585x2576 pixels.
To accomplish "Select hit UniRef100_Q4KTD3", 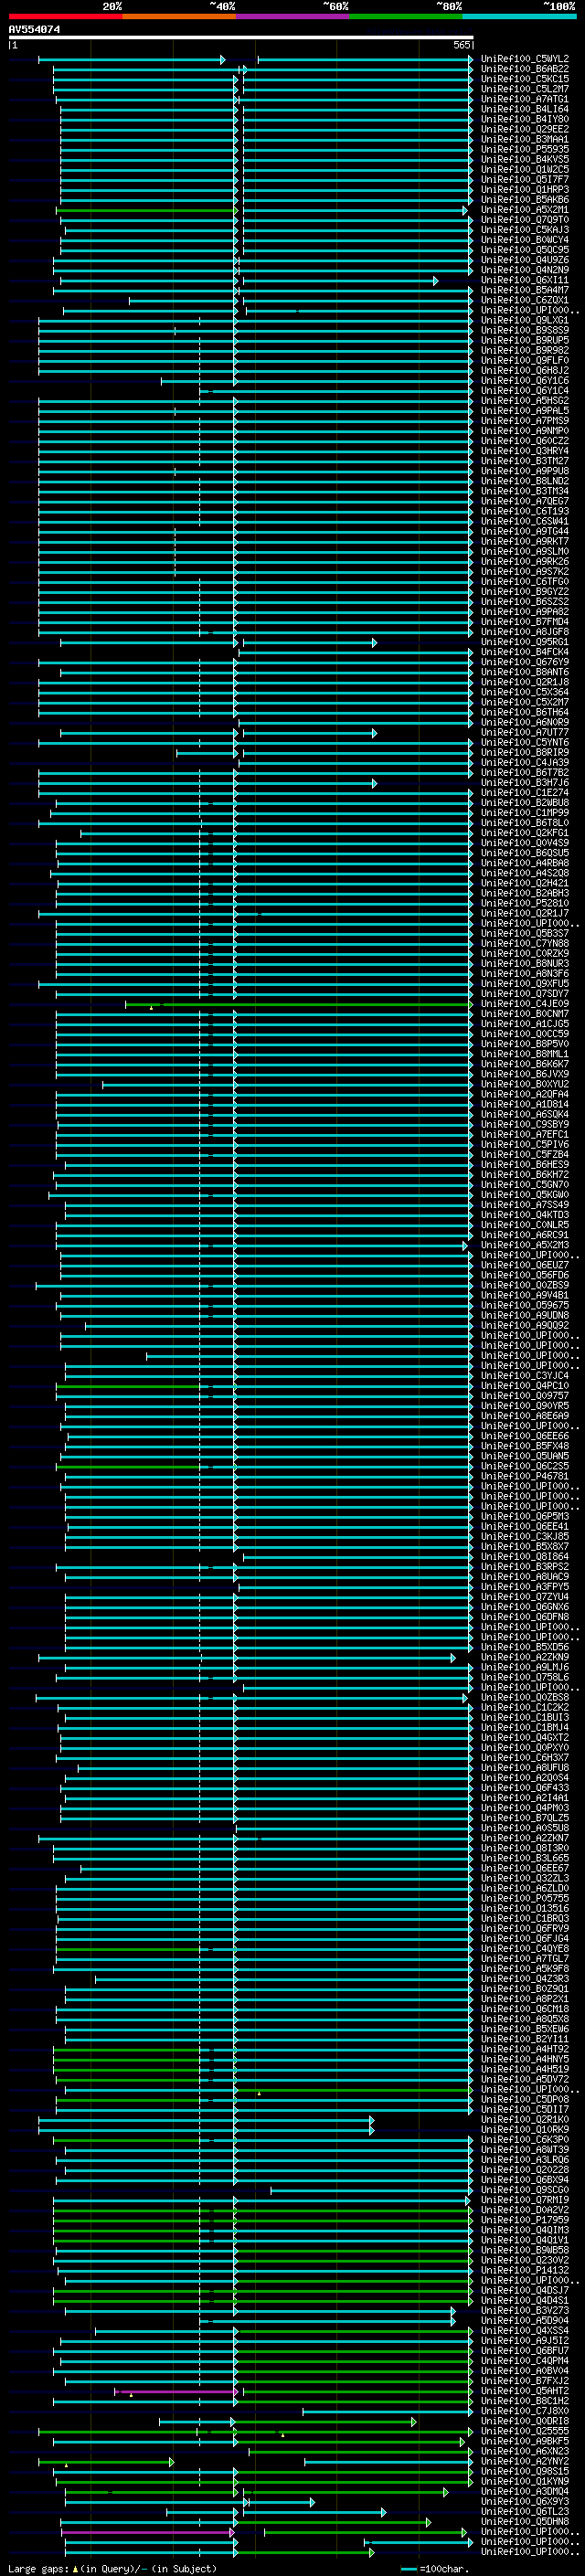I will click(525, 1215).
